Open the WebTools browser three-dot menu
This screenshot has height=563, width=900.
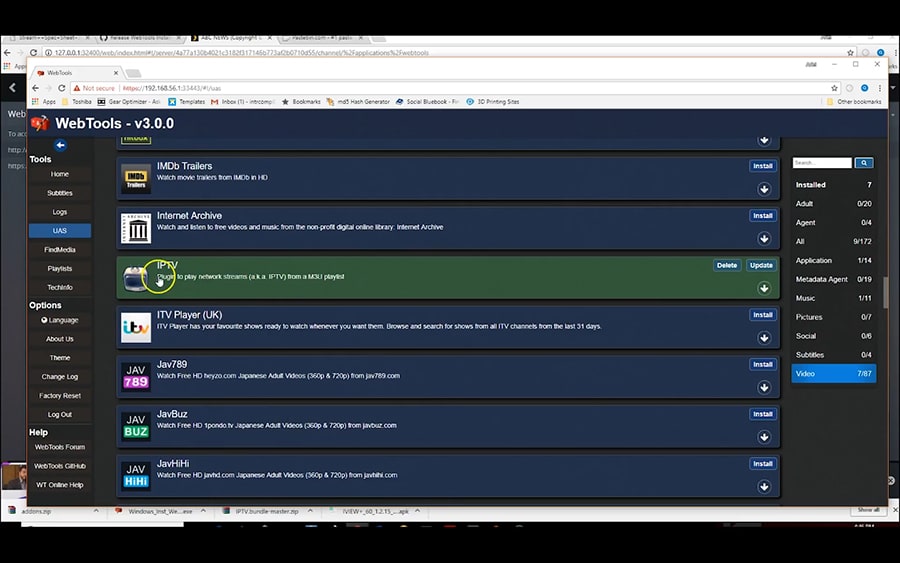879,88
